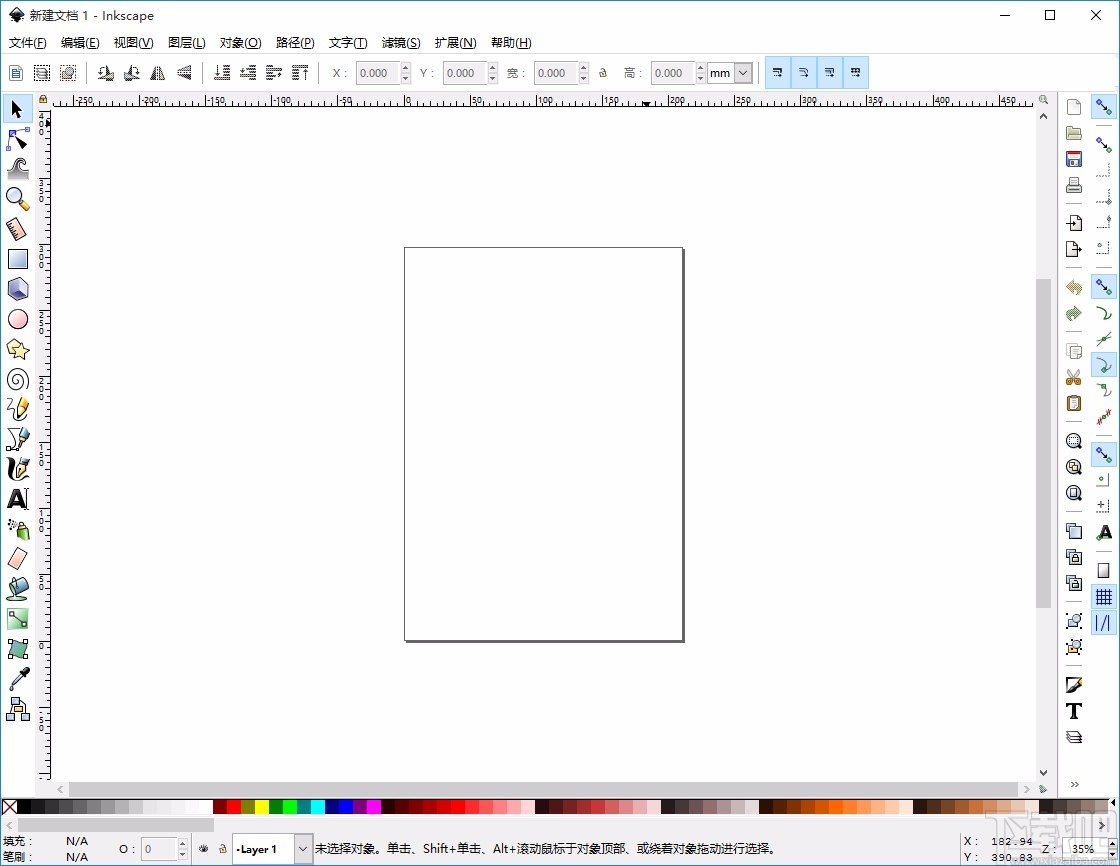Viewport: 1120px width, 866px height.
Task: Select the Text tool in the toolbox
Action: pyautogui.click(x=18, y=499)
